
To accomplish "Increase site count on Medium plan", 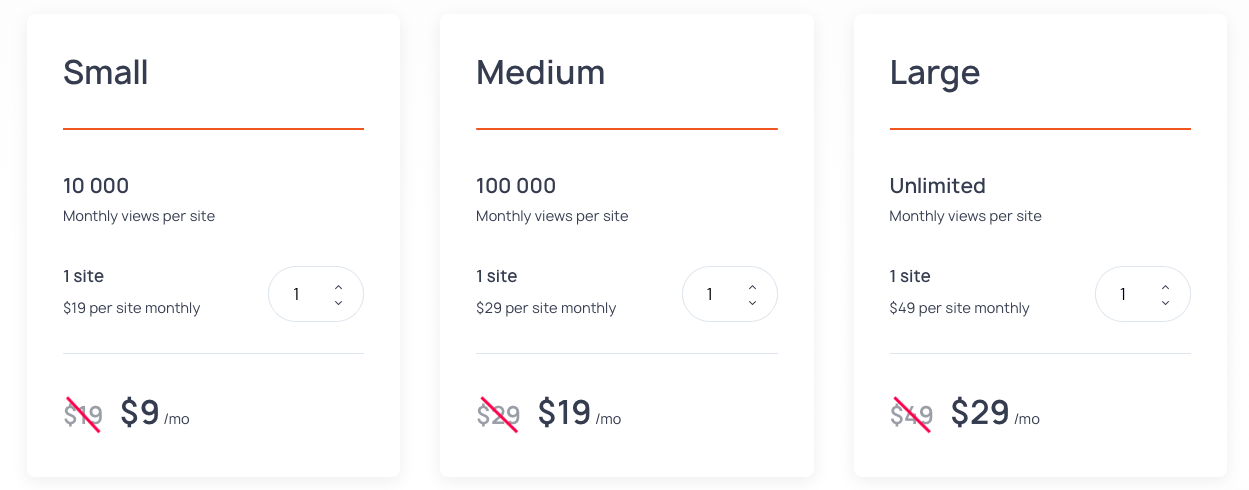I will pos(752,286).
